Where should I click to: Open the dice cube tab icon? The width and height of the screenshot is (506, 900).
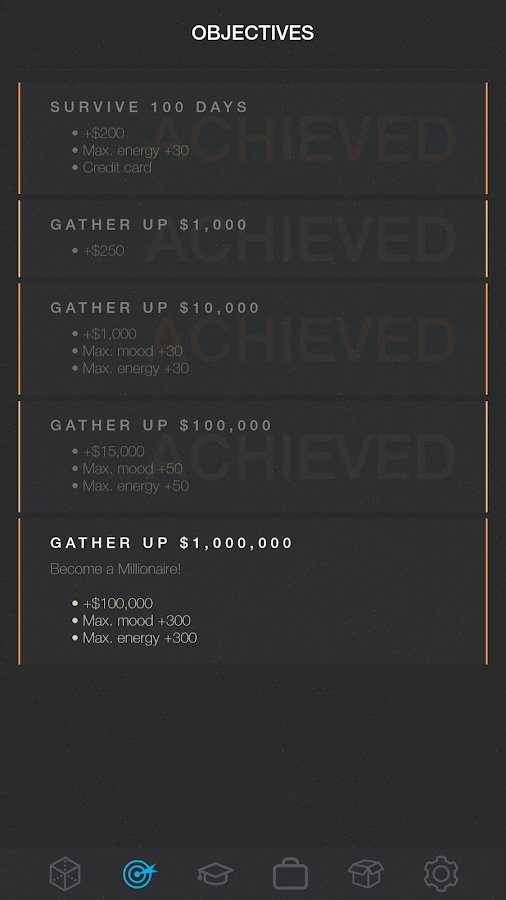(65, 874)
